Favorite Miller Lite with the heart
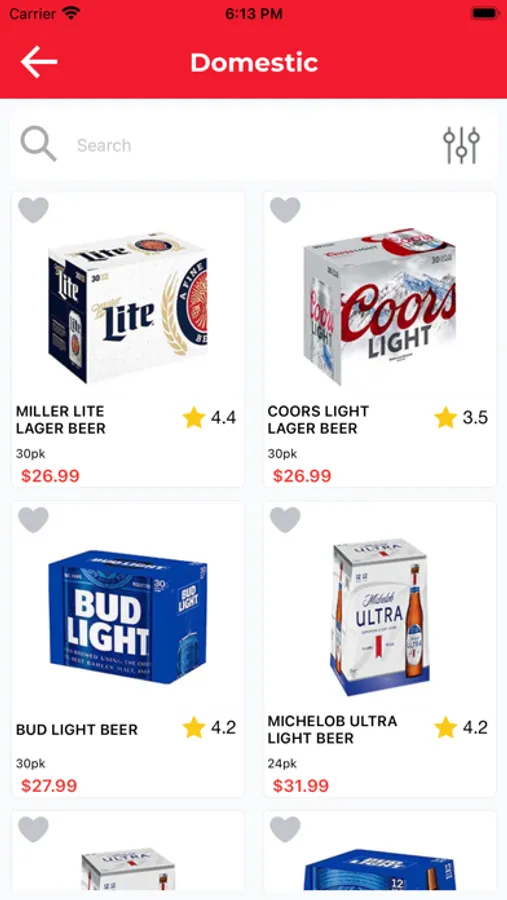Viewport: 507px width, 900px height. click(x=33, y=210)
